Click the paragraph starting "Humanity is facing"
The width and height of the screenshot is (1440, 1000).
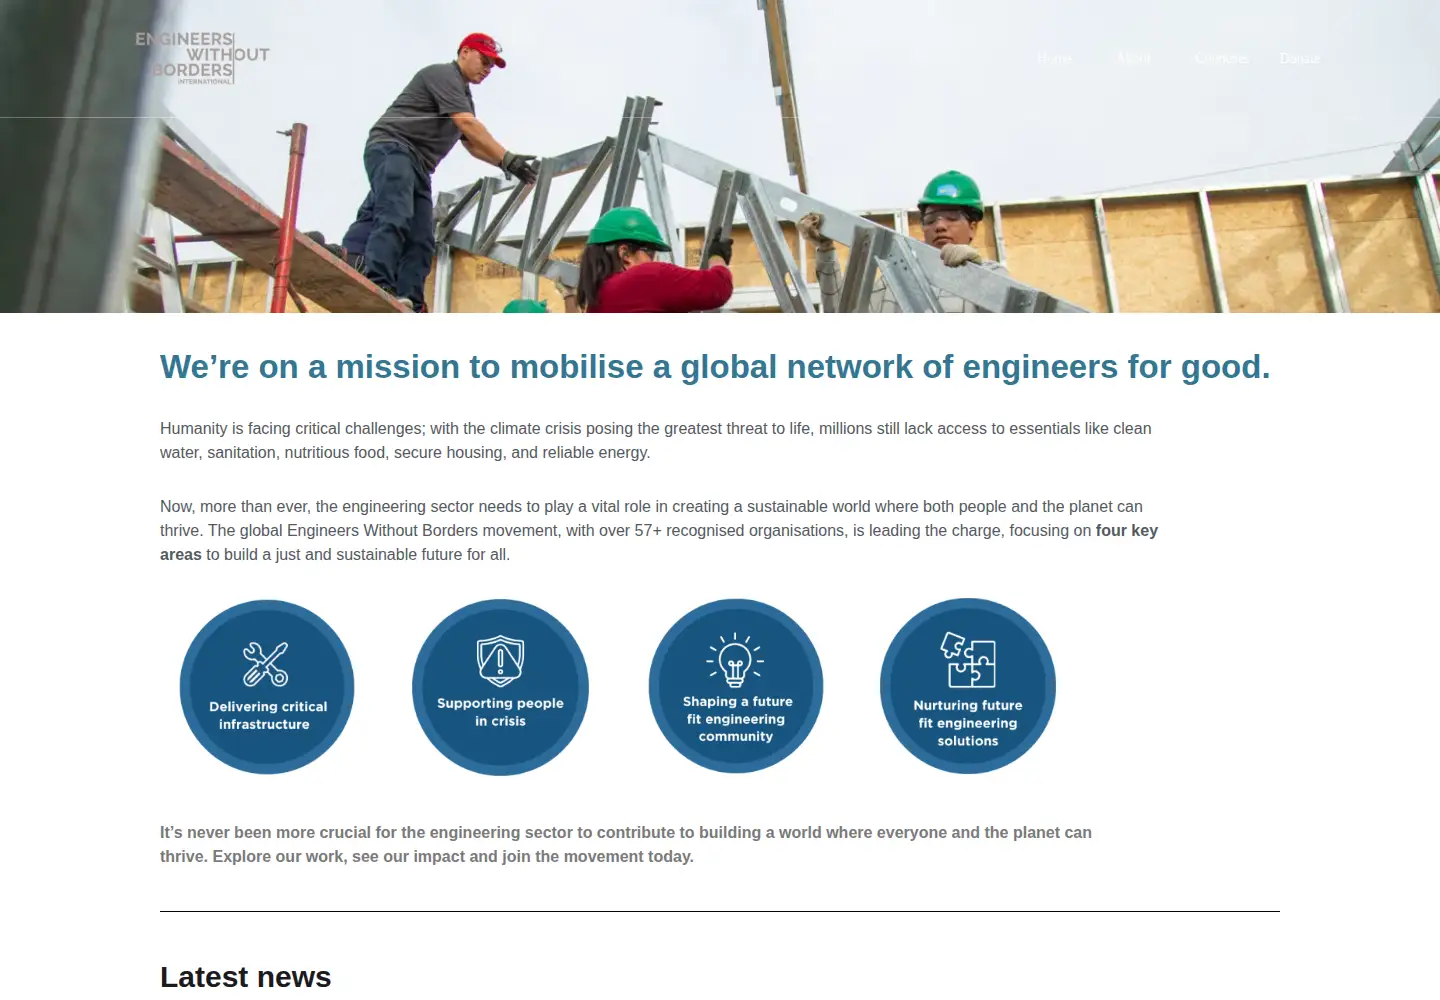click(656, 440)
